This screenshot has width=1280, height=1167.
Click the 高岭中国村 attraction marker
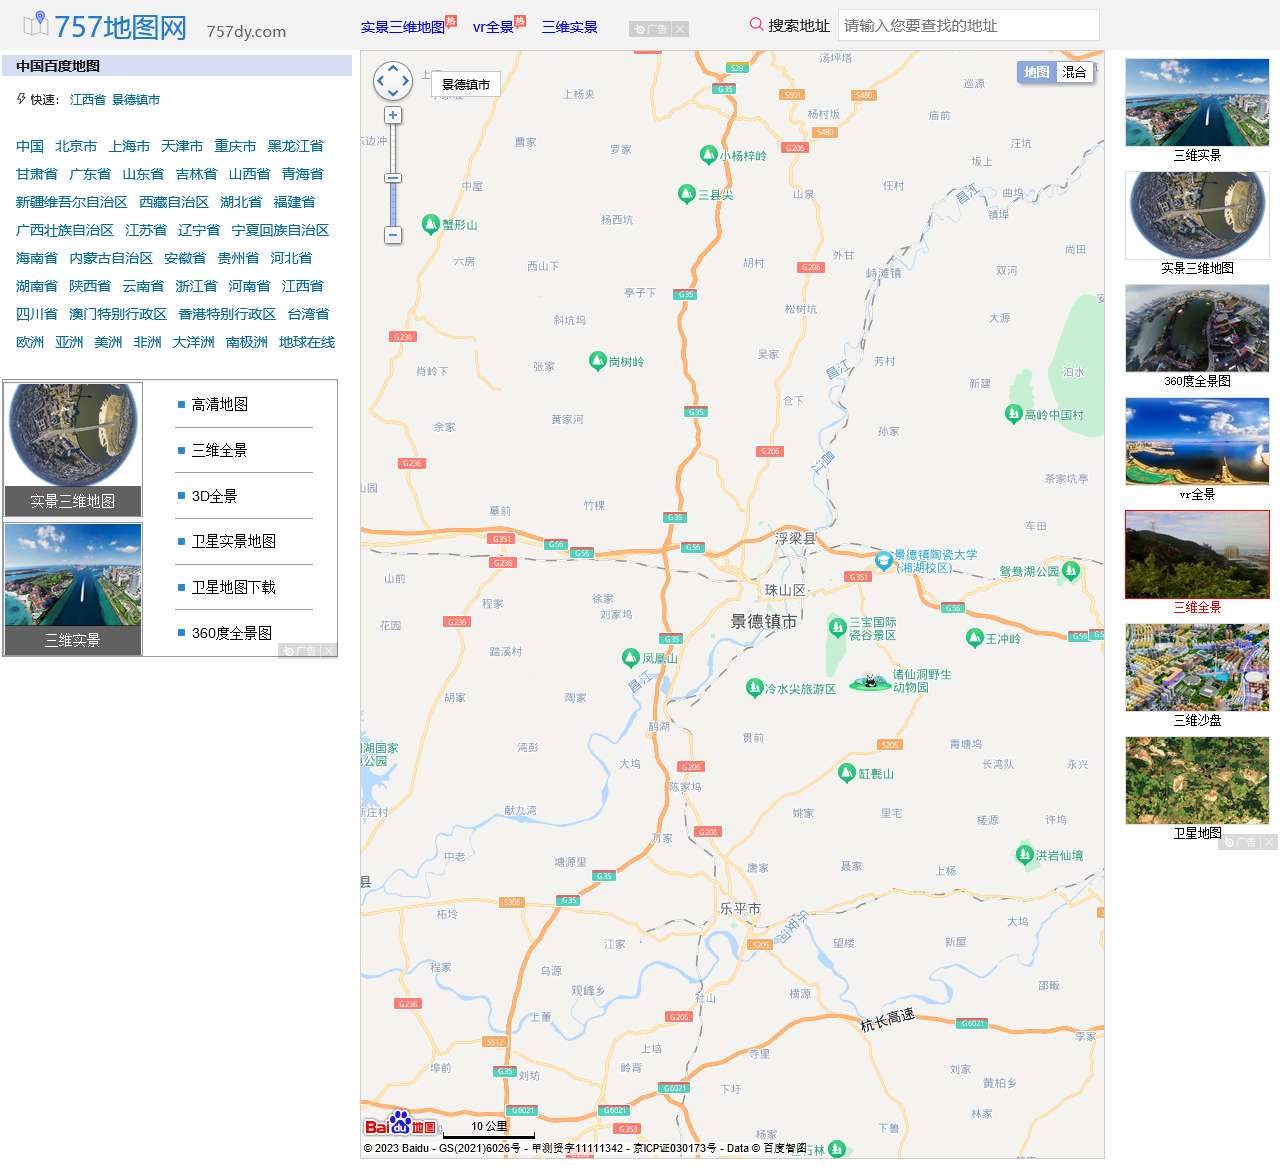click(x=1013, y=413)
